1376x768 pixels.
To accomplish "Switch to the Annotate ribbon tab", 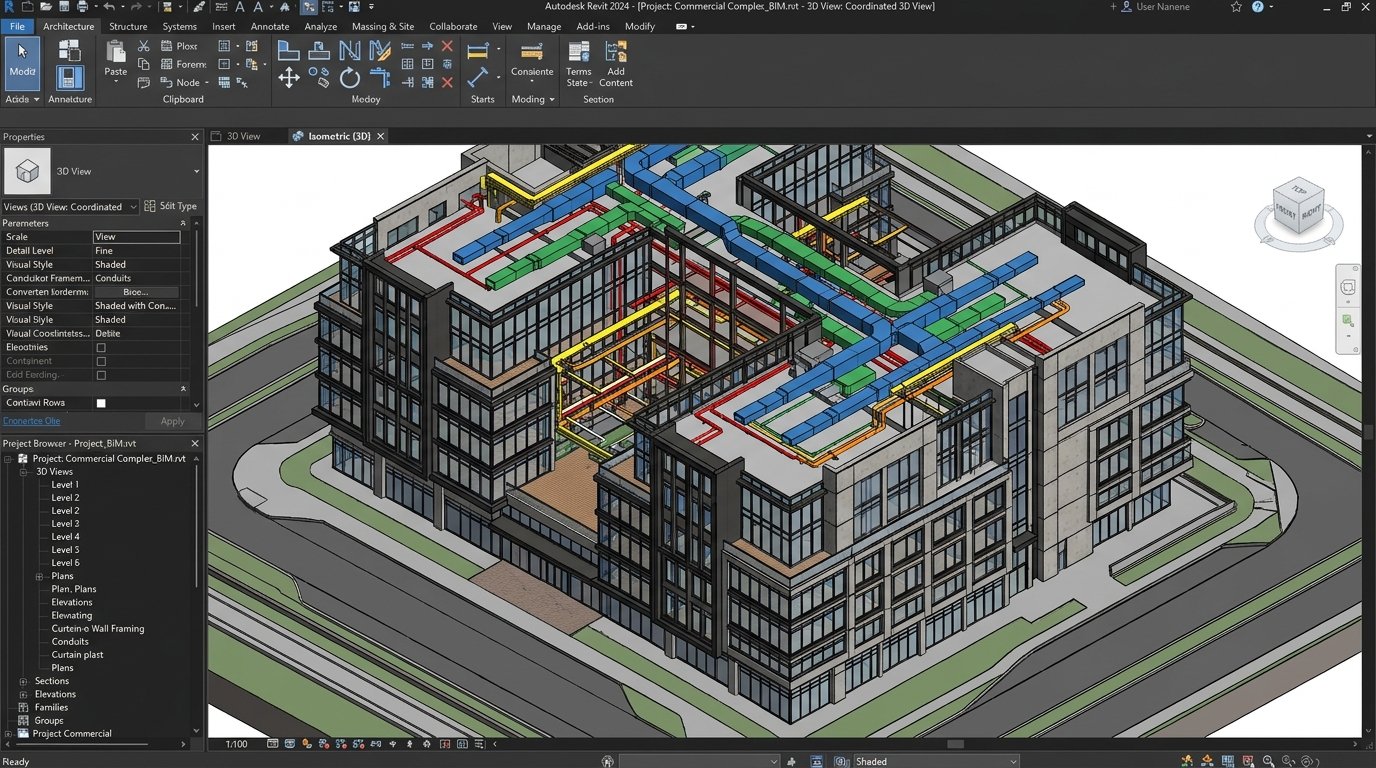I will pyautogui.click(x=270, y=27).
